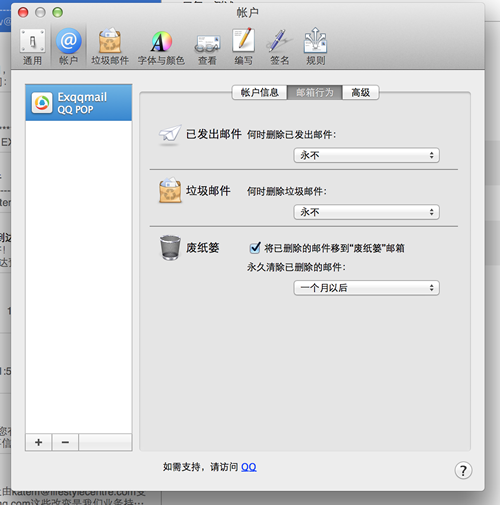Expand the 何时删除垃圾邮件 dropdown

click(x=366, y=212)
